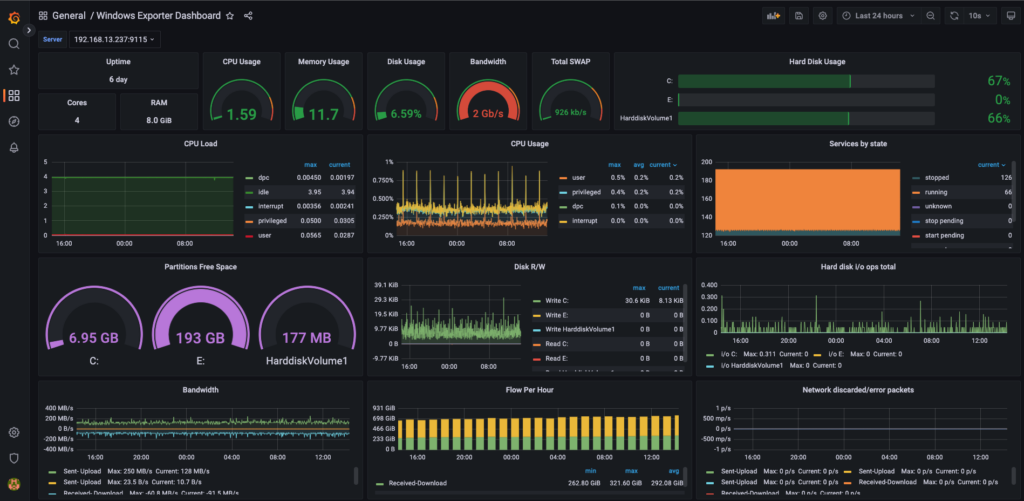Viewport: 1024px width, 501px height.
Task: Open the search icon in sidebar
Action: pos(14,44)
